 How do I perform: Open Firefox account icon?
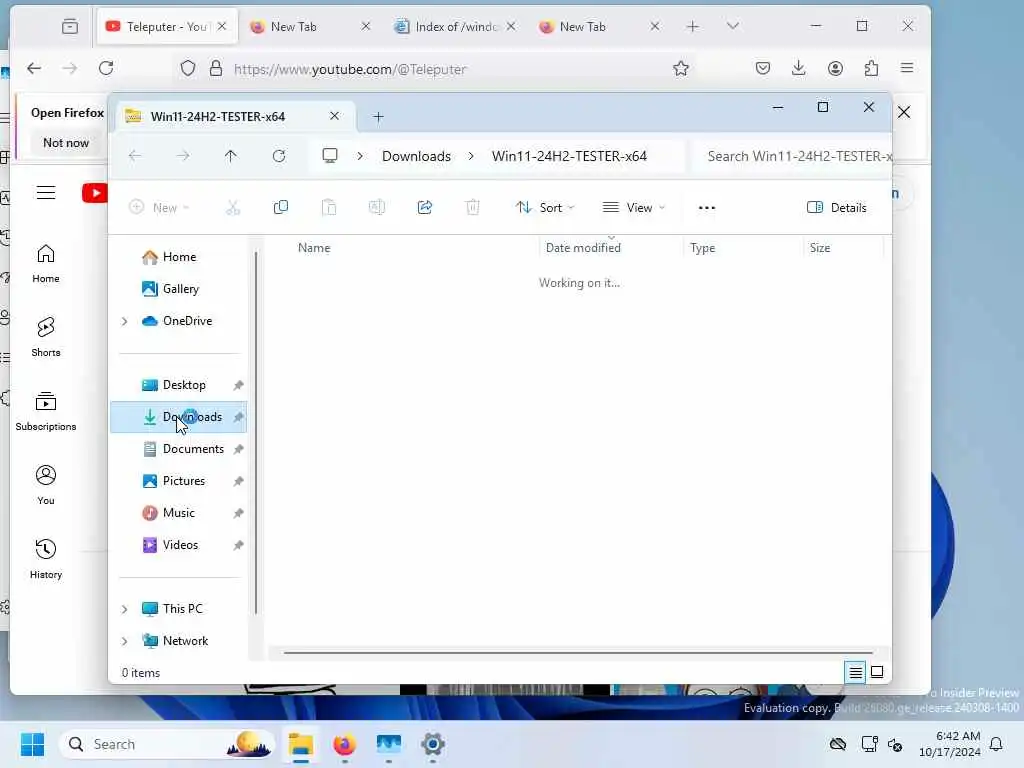click(835, 69)
